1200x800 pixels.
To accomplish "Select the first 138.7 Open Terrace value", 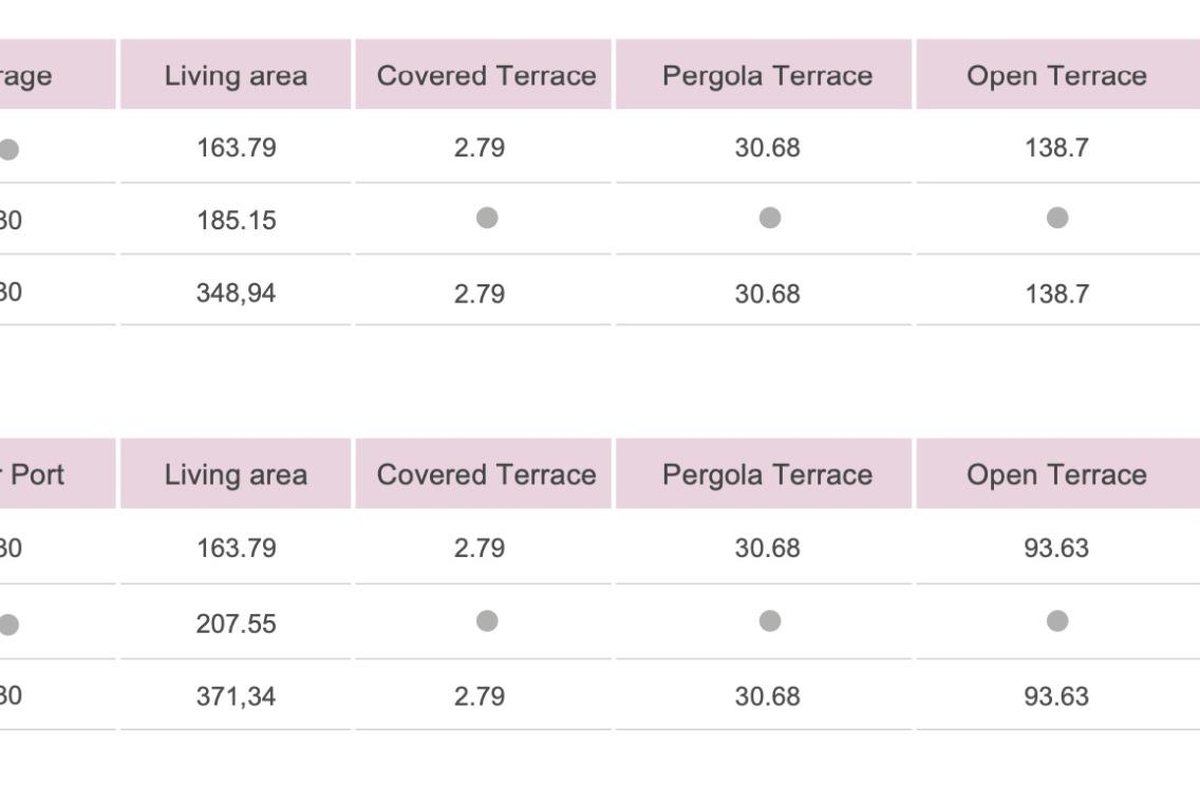I will (1056, 148).
